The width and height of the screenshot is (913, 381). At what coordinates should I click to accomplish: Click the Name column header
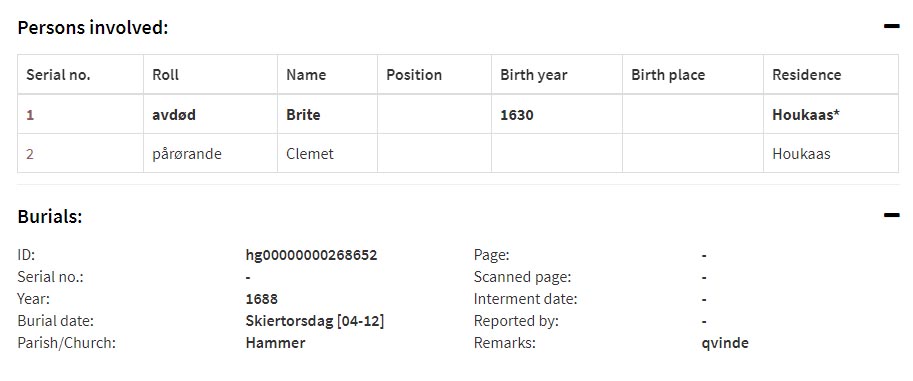coord(306,75)
